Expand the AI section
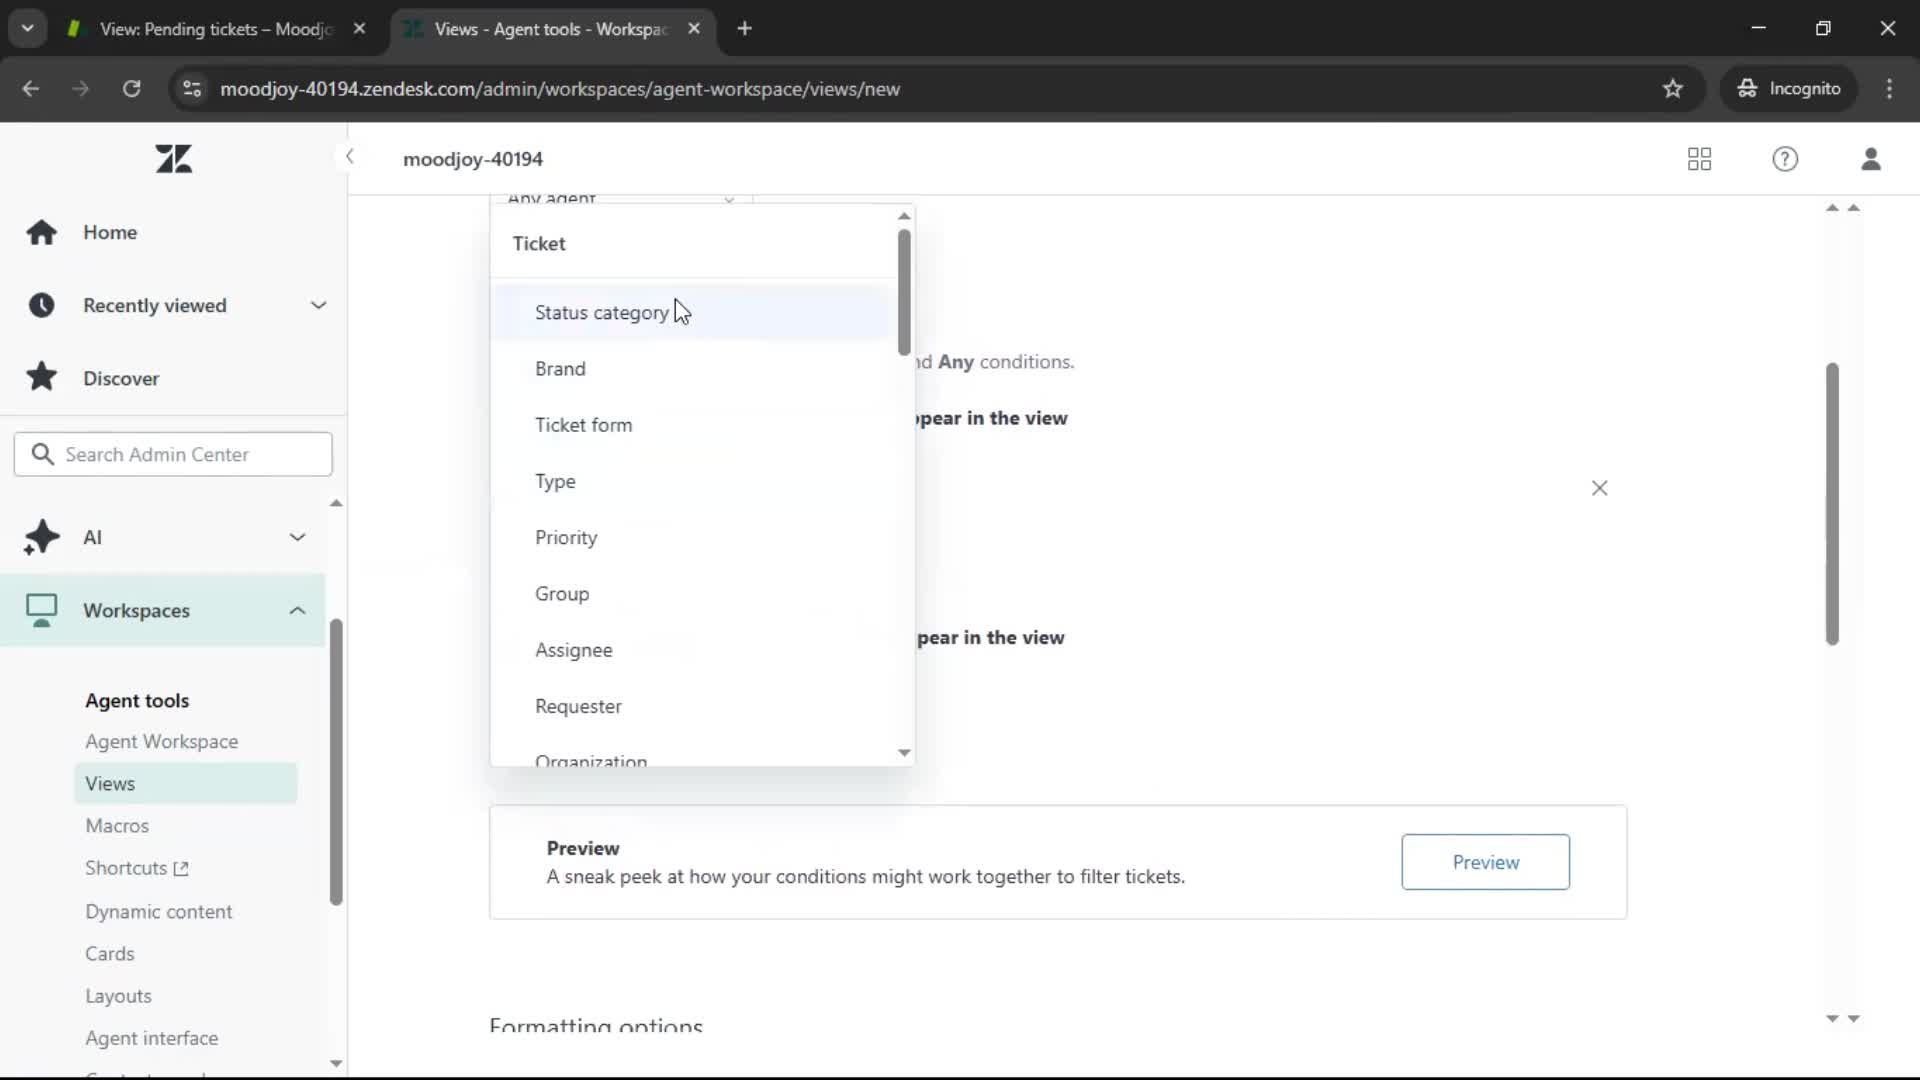Screen dimensions: 1920x1080 tap(297, 537)
